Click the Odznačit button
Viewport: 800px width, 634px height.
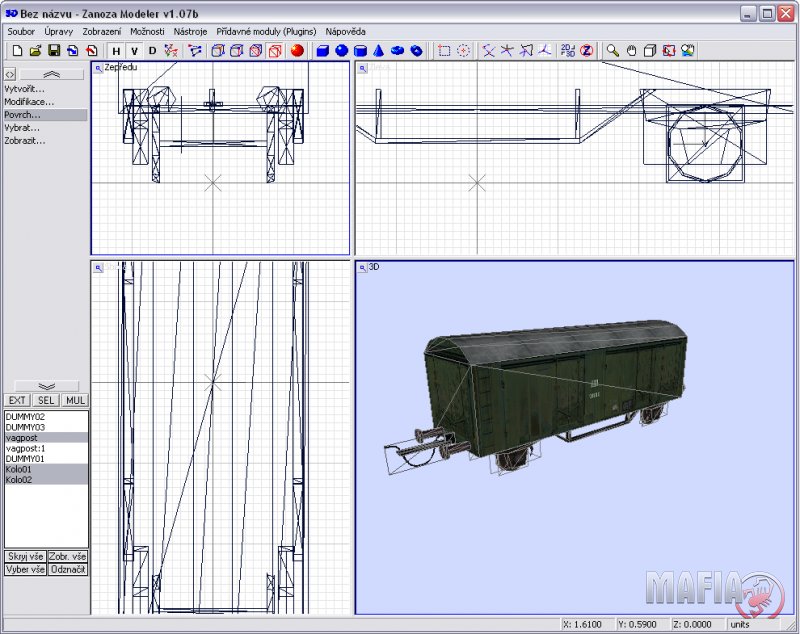[x=67, y=569]
